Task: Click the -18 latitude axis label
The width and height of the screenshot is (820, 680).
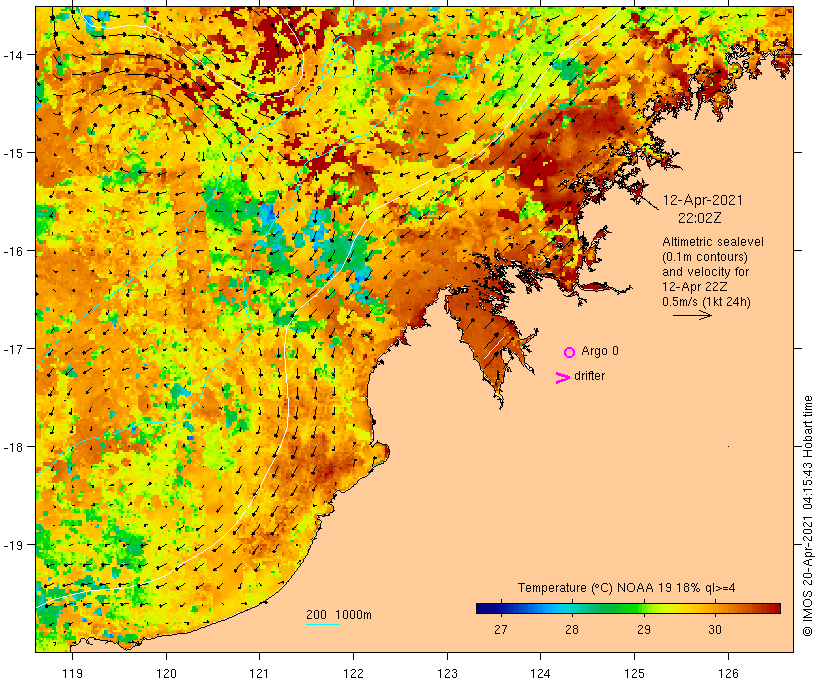Action: pyautogui.click(x=13, y=447)
